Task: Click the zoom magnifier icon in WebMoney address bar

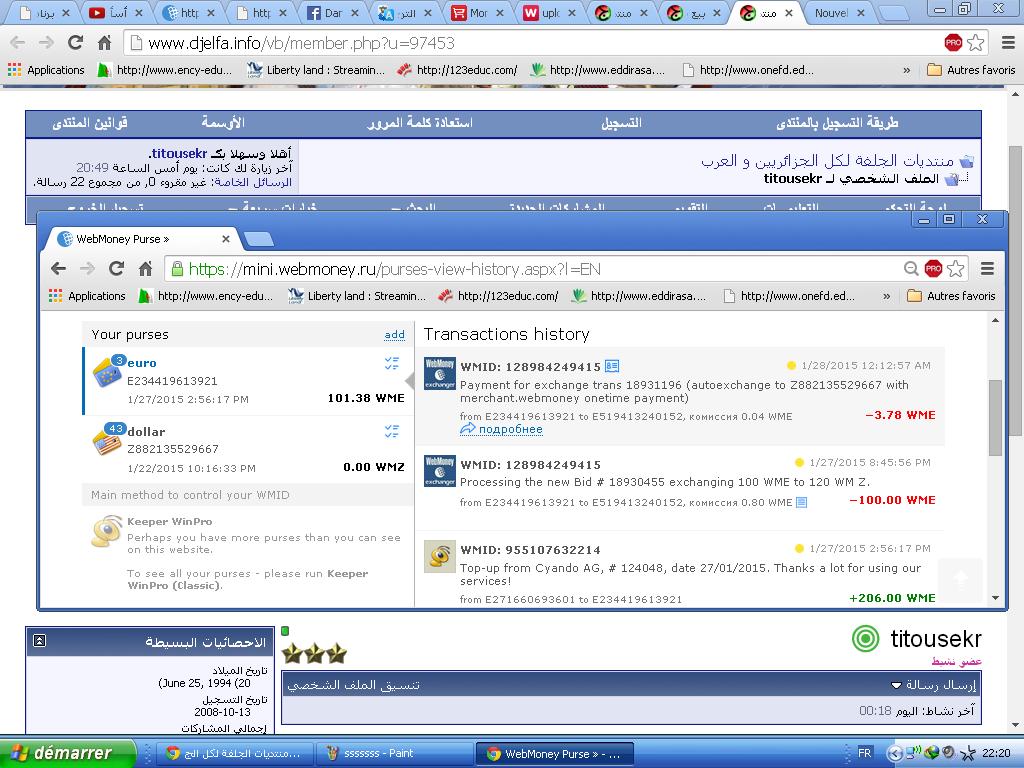Action: (x=911, y=268)
